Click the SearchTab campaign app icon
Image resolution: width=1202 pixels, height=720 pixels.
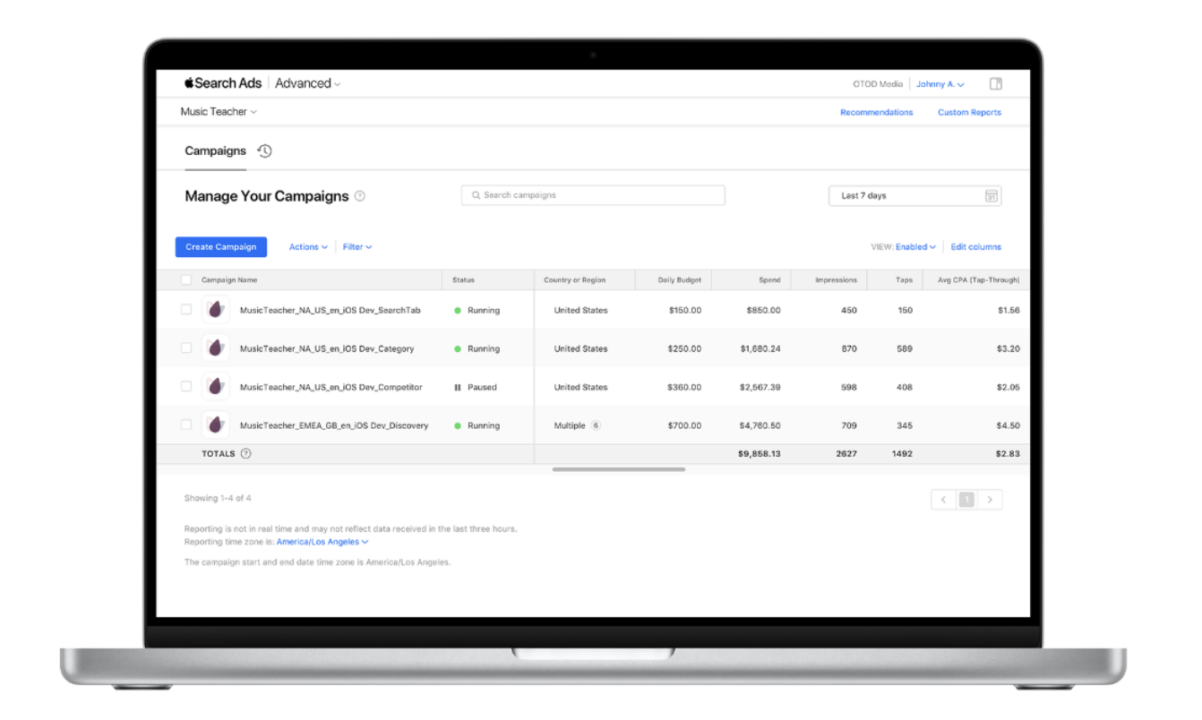(216, 310)
